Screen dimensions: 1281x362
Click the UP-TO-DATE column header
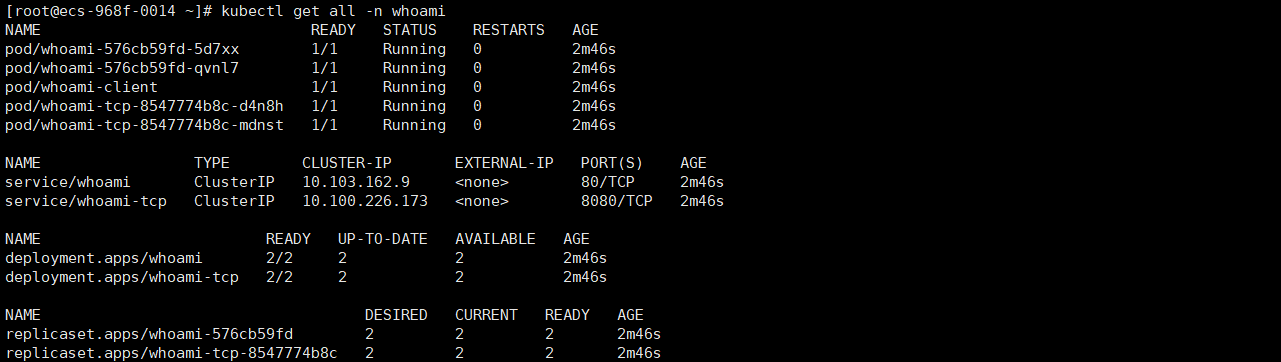coord(383,239)
